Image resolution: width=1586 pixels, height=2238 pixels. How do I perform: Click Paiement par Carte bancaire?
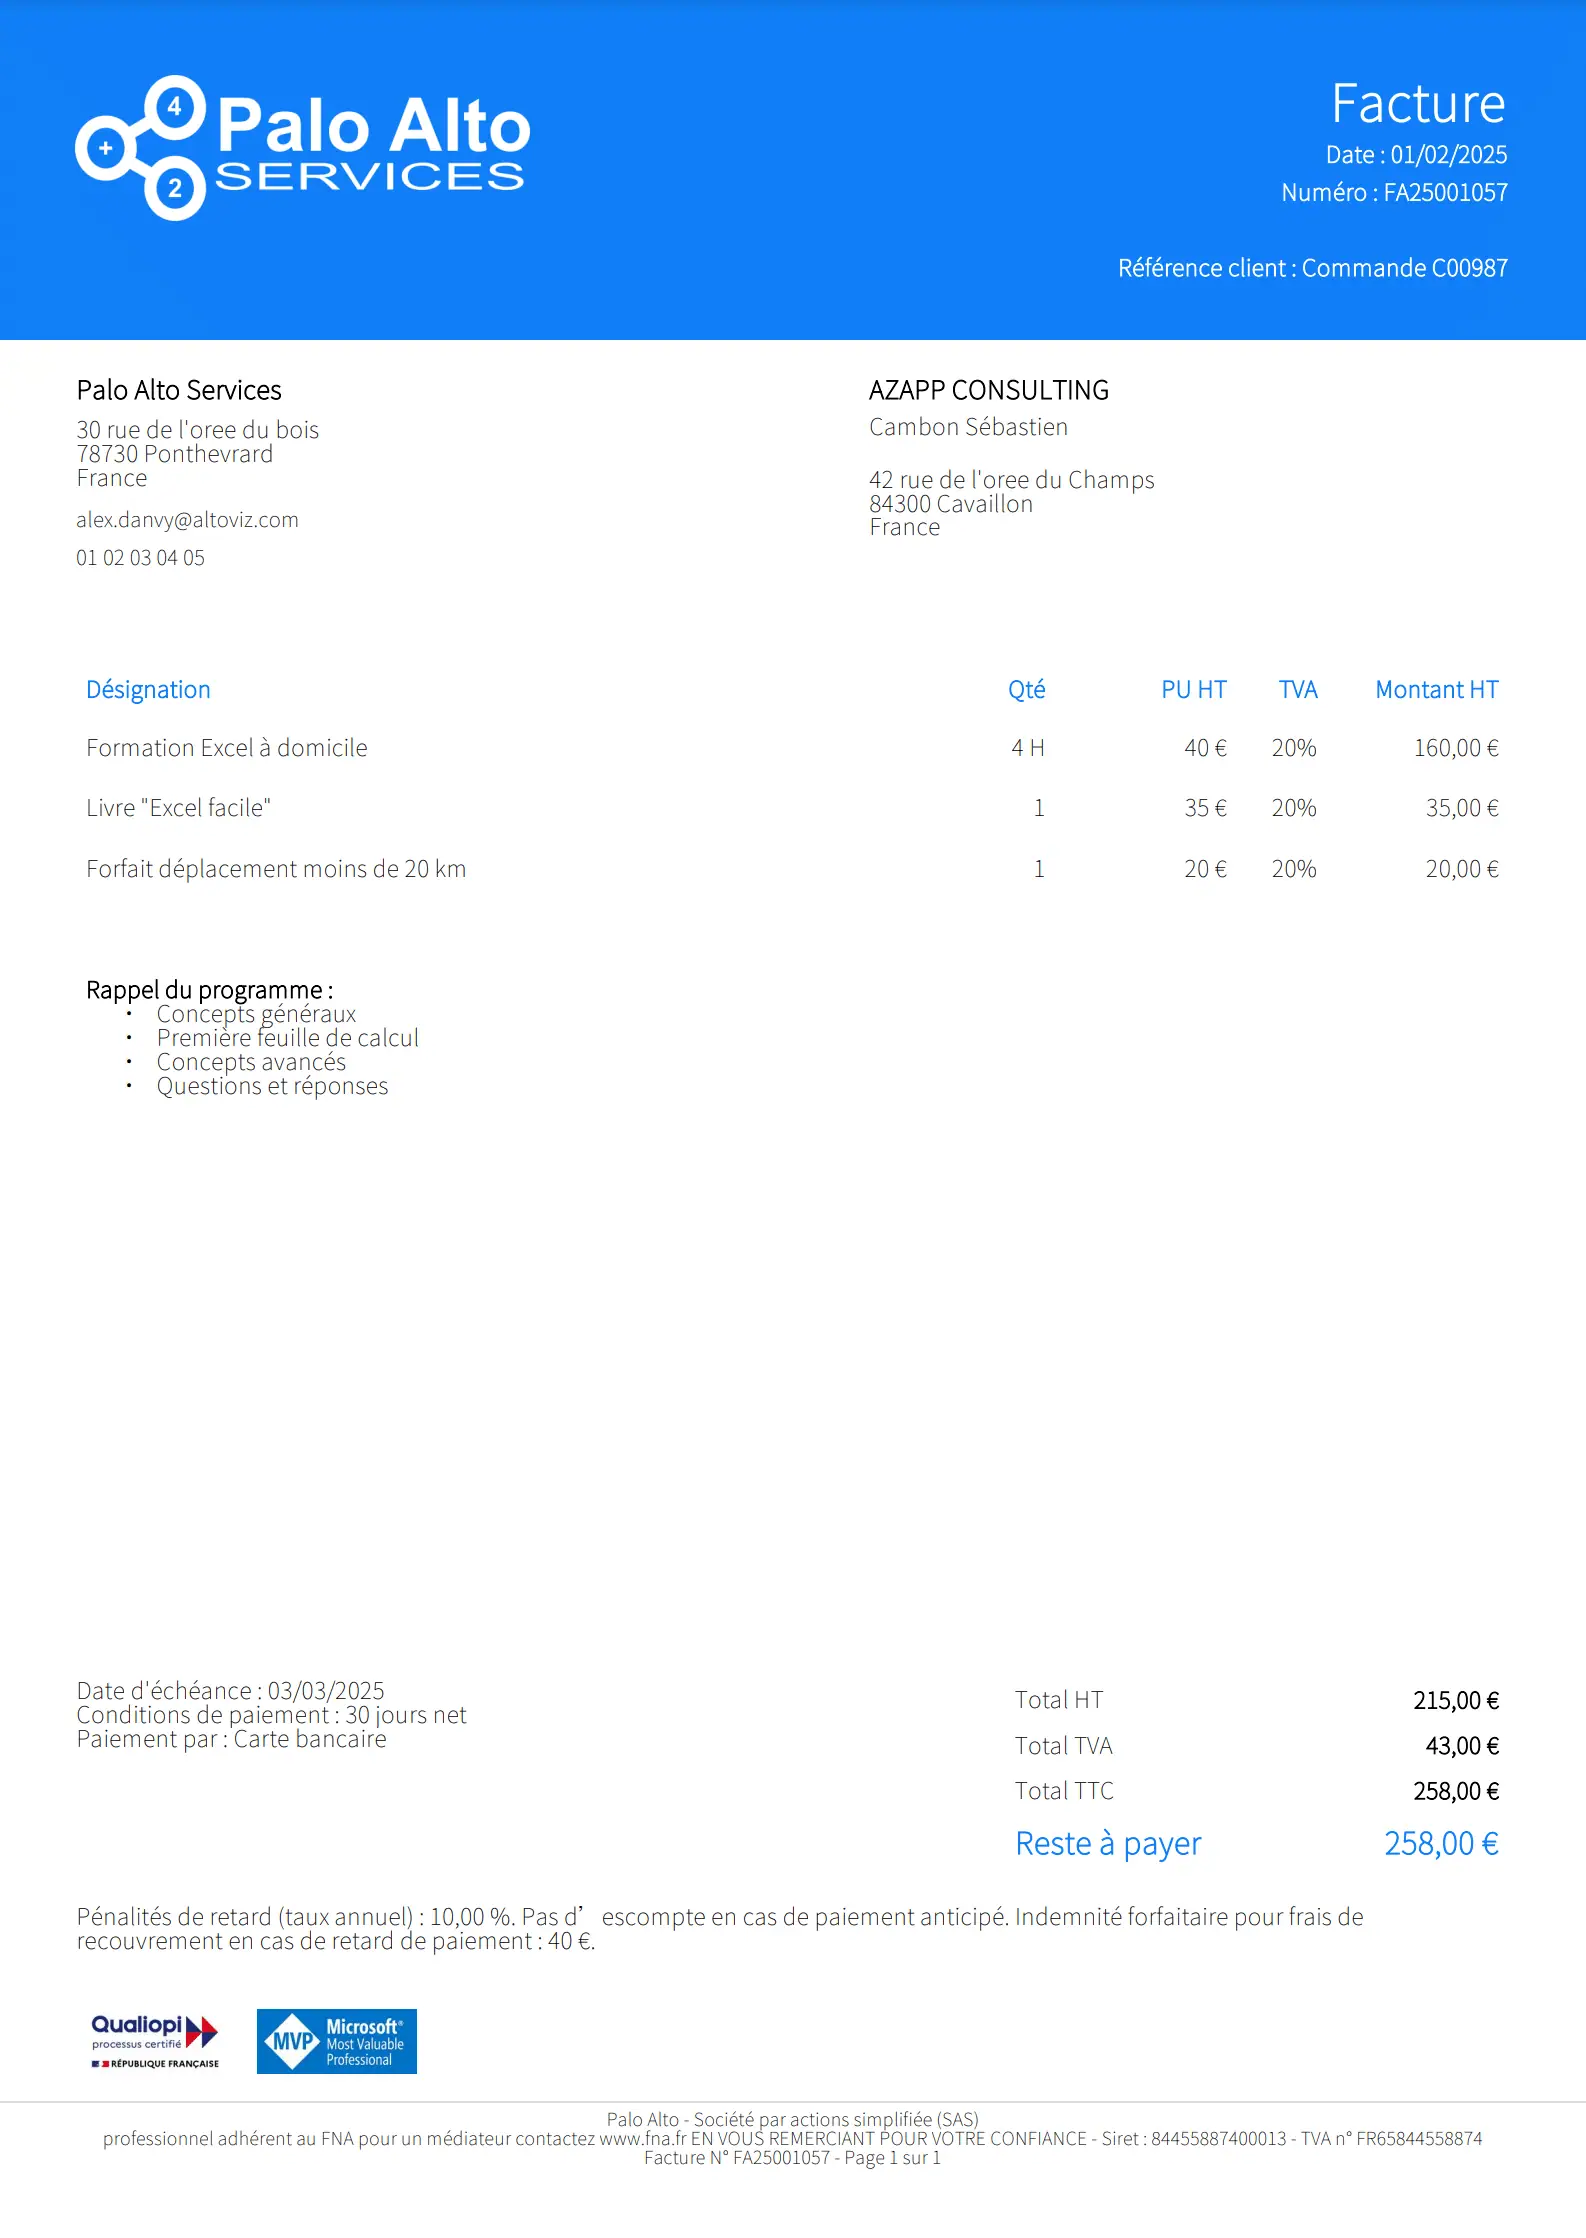(231, 1739)
